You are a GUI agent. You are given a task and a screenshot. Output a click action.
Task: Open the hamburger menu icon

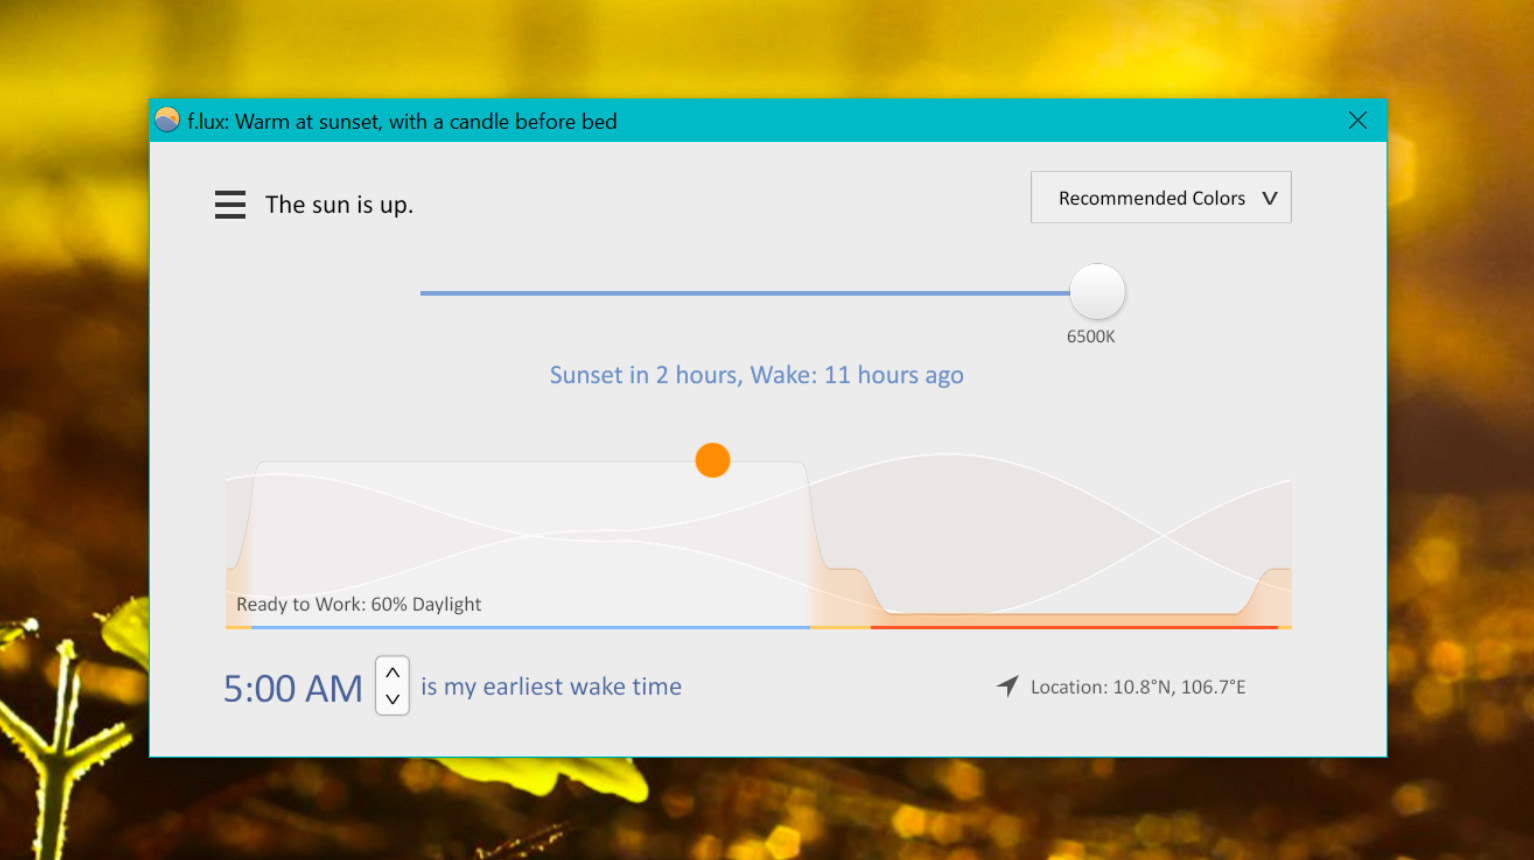click(x=230, y=204)
